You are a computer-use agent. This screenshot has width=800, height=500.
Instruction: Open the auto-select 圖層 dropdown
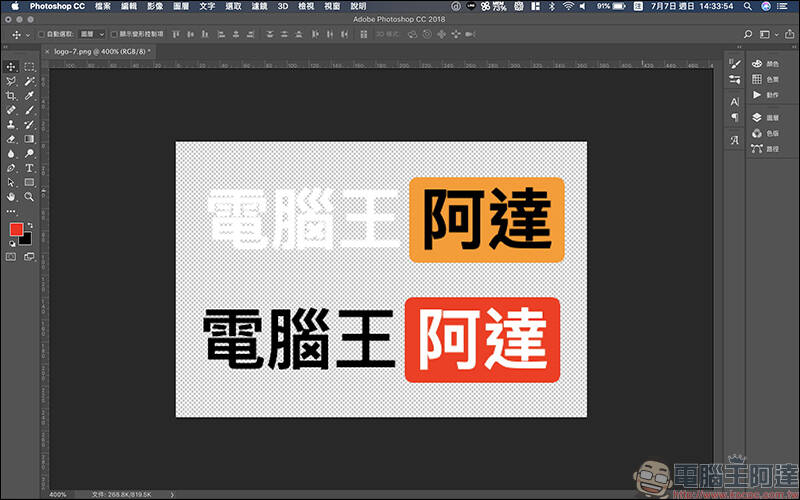(92, 34)
